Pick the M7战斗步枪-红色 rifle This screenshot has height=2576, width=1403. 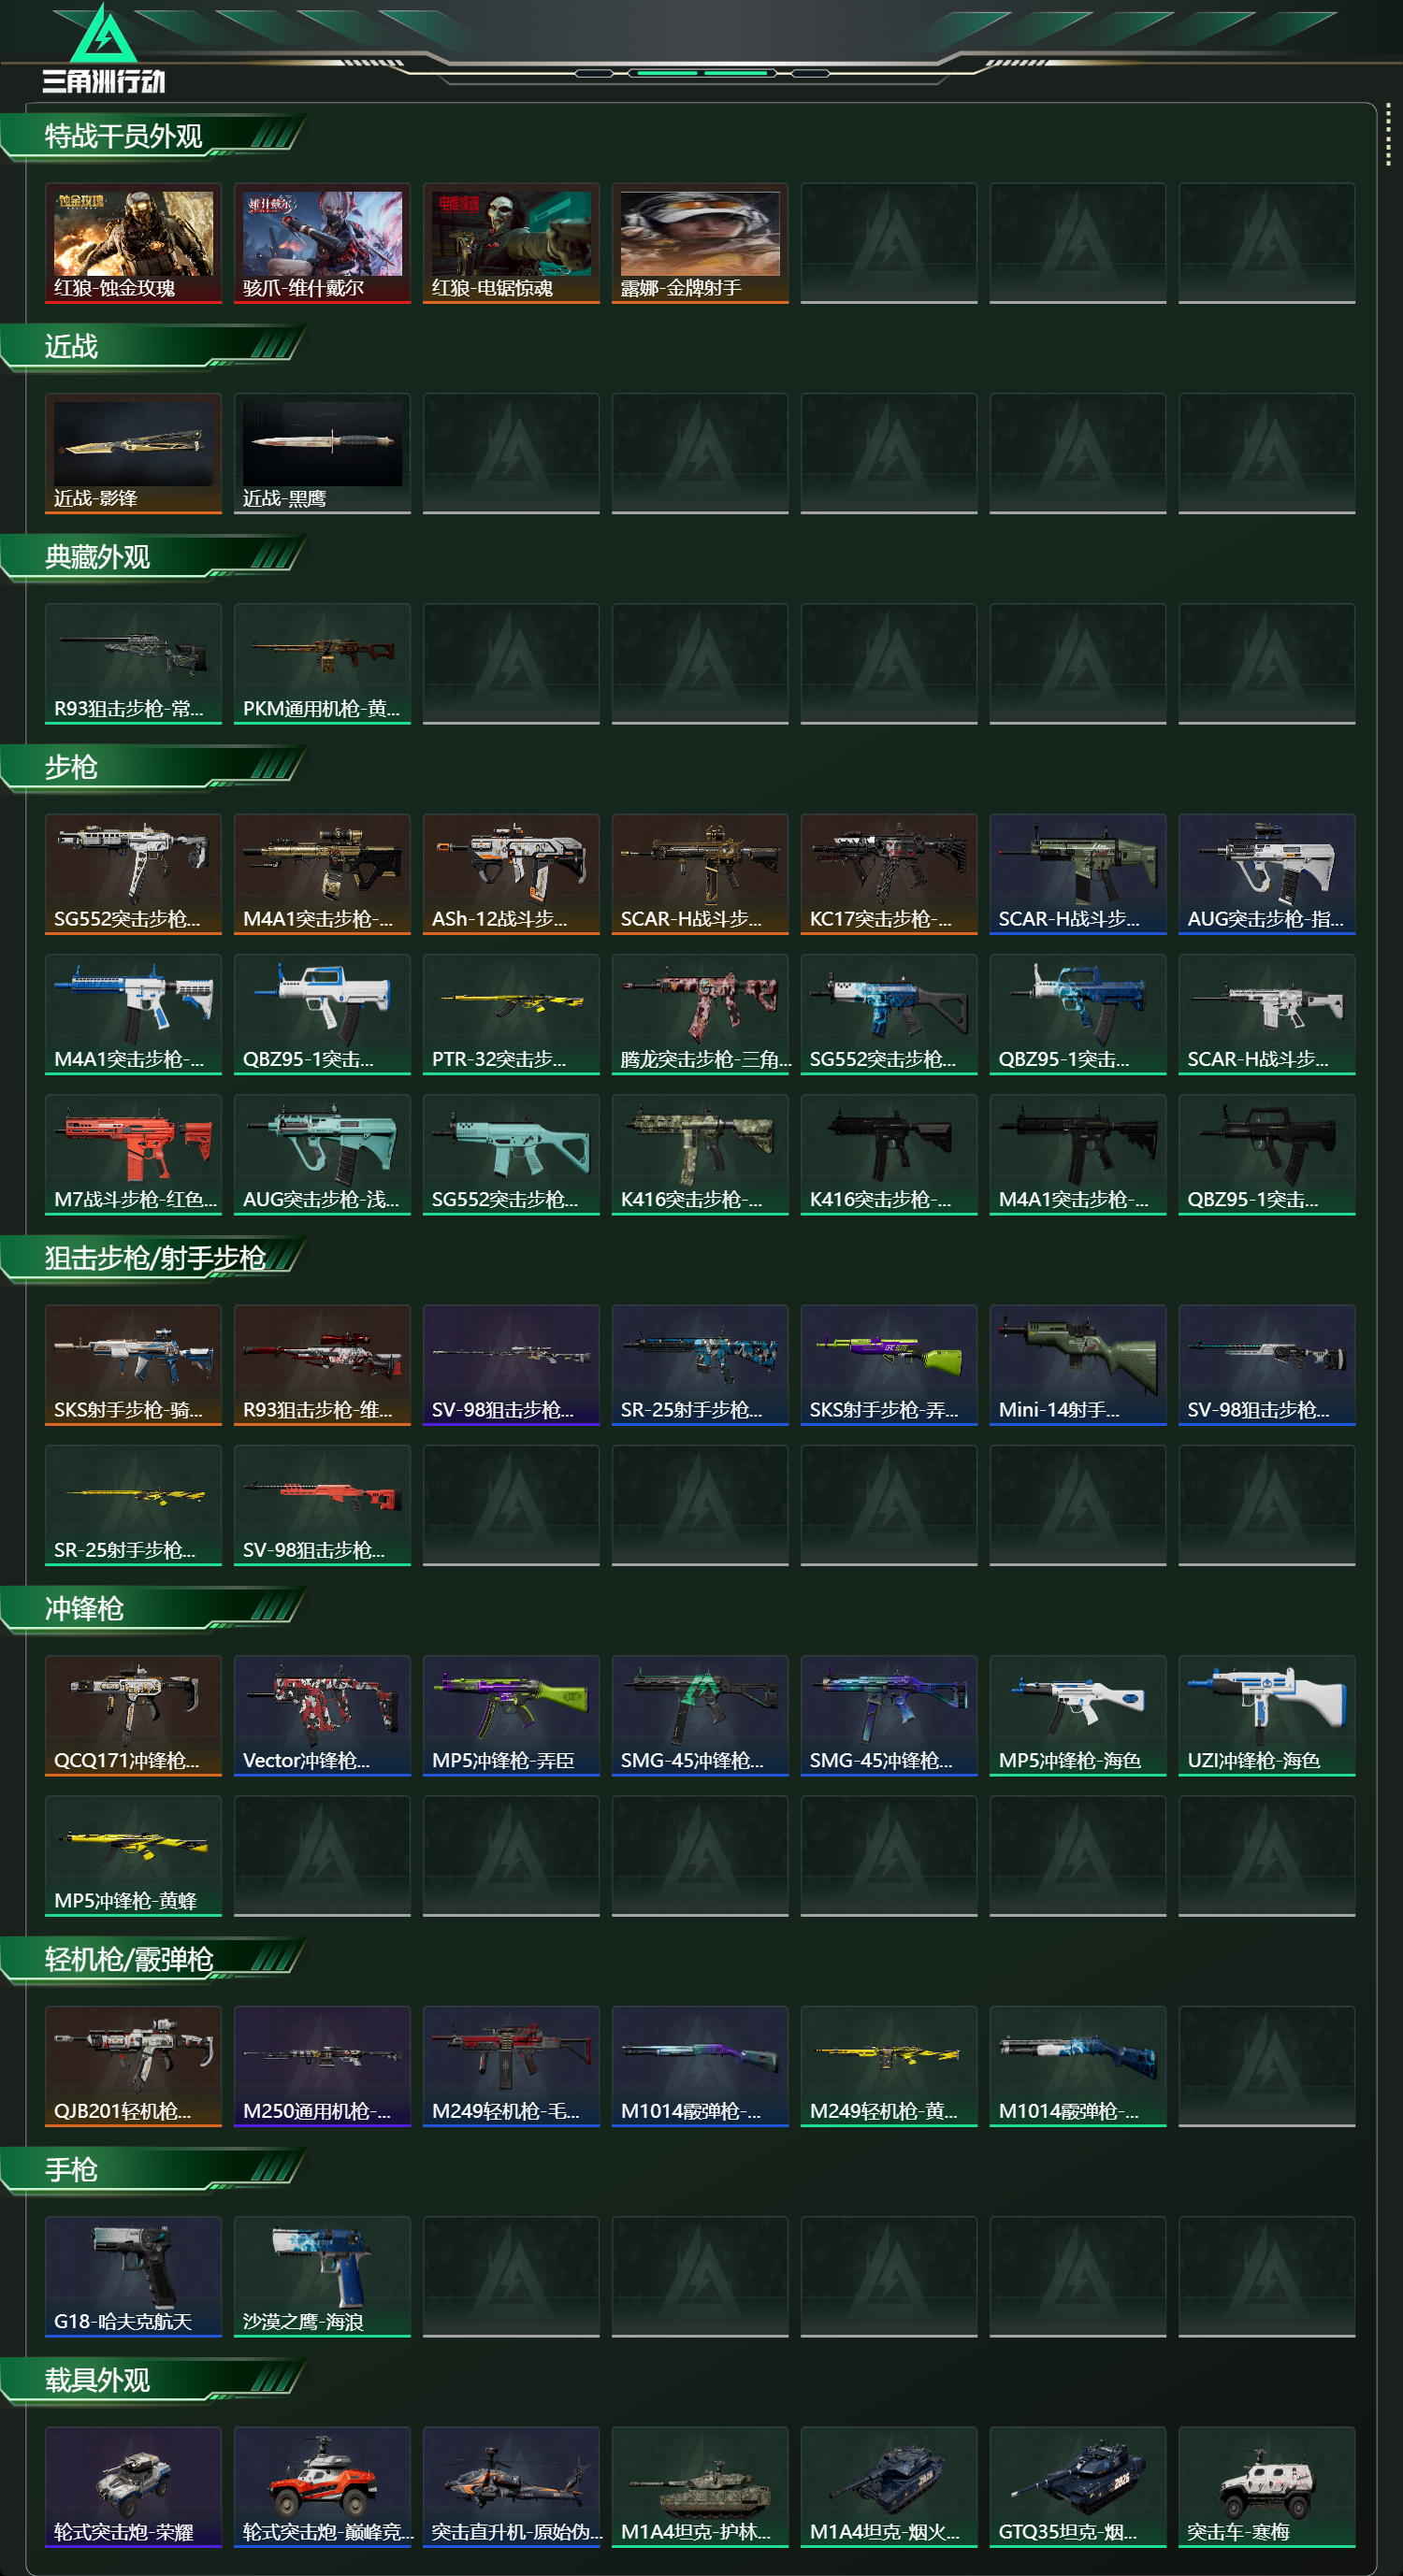133,1155
